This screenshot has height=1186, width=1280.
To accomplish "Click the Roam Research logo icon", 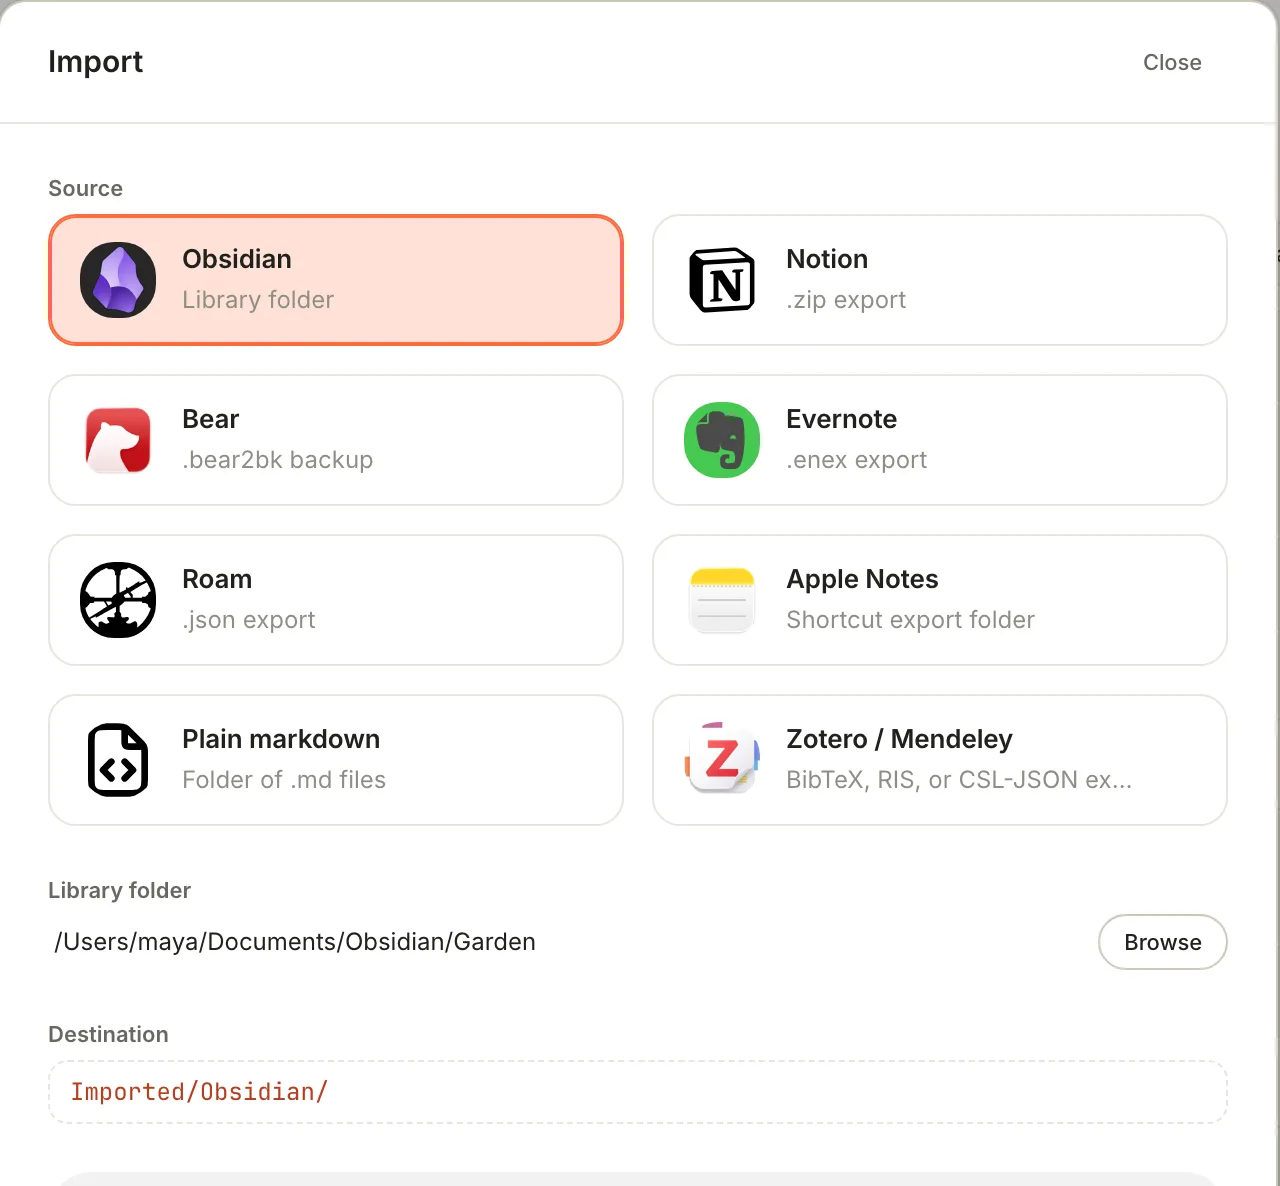I will pos(118,600).
